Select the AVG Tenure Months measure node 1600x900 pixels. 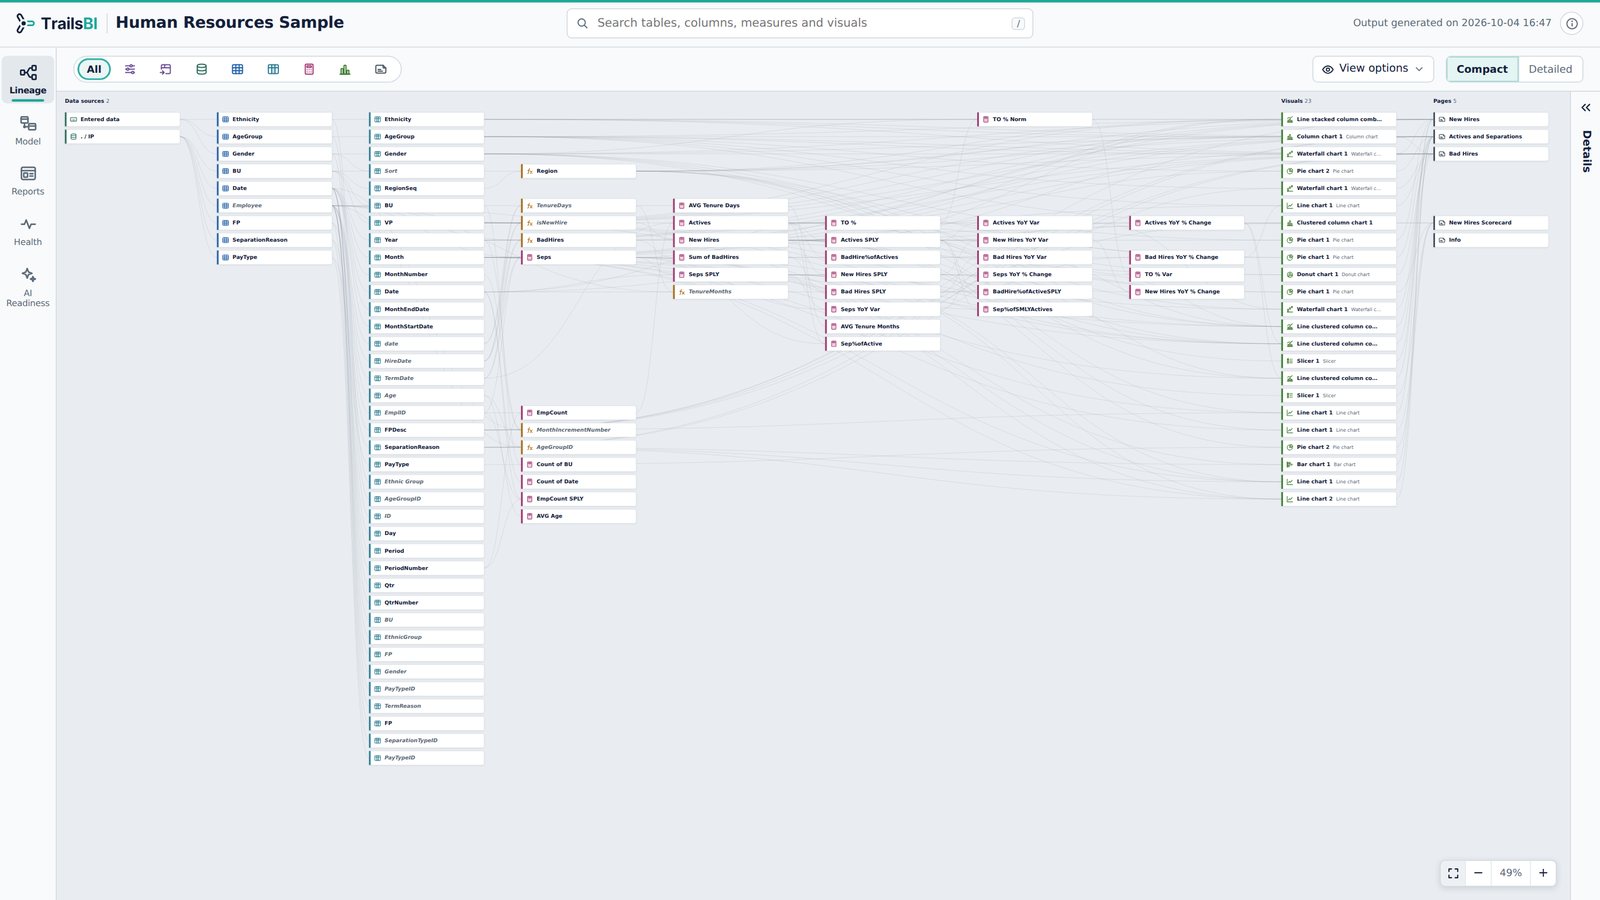883,326
